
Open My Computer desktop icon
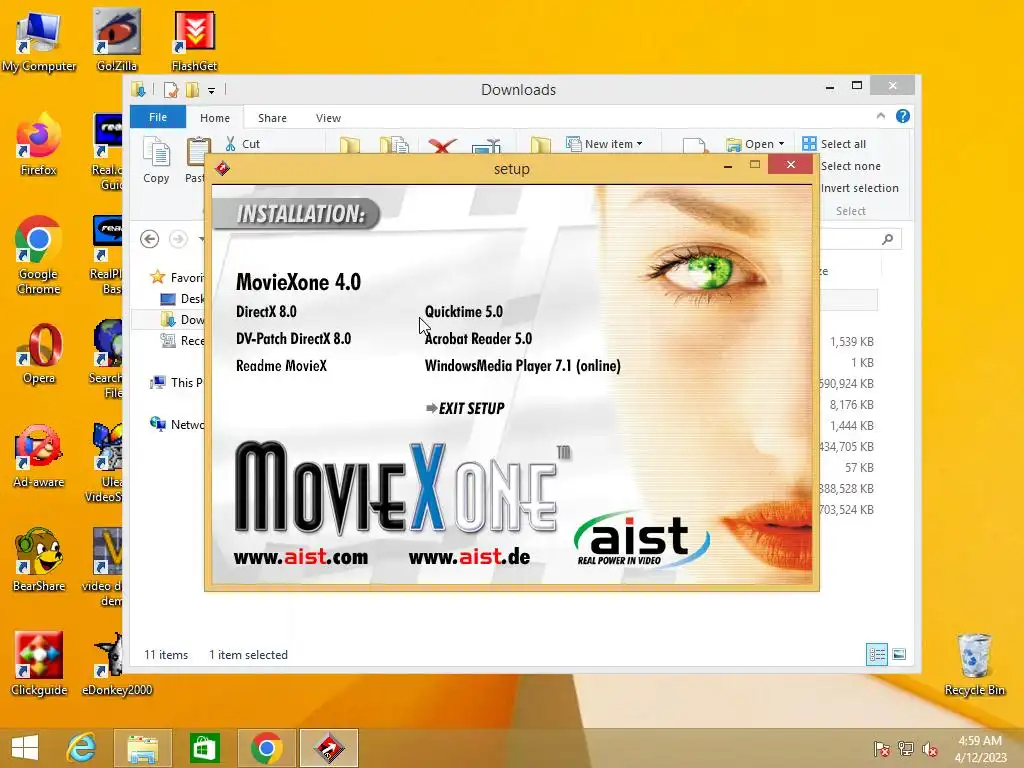pos(39,42)
